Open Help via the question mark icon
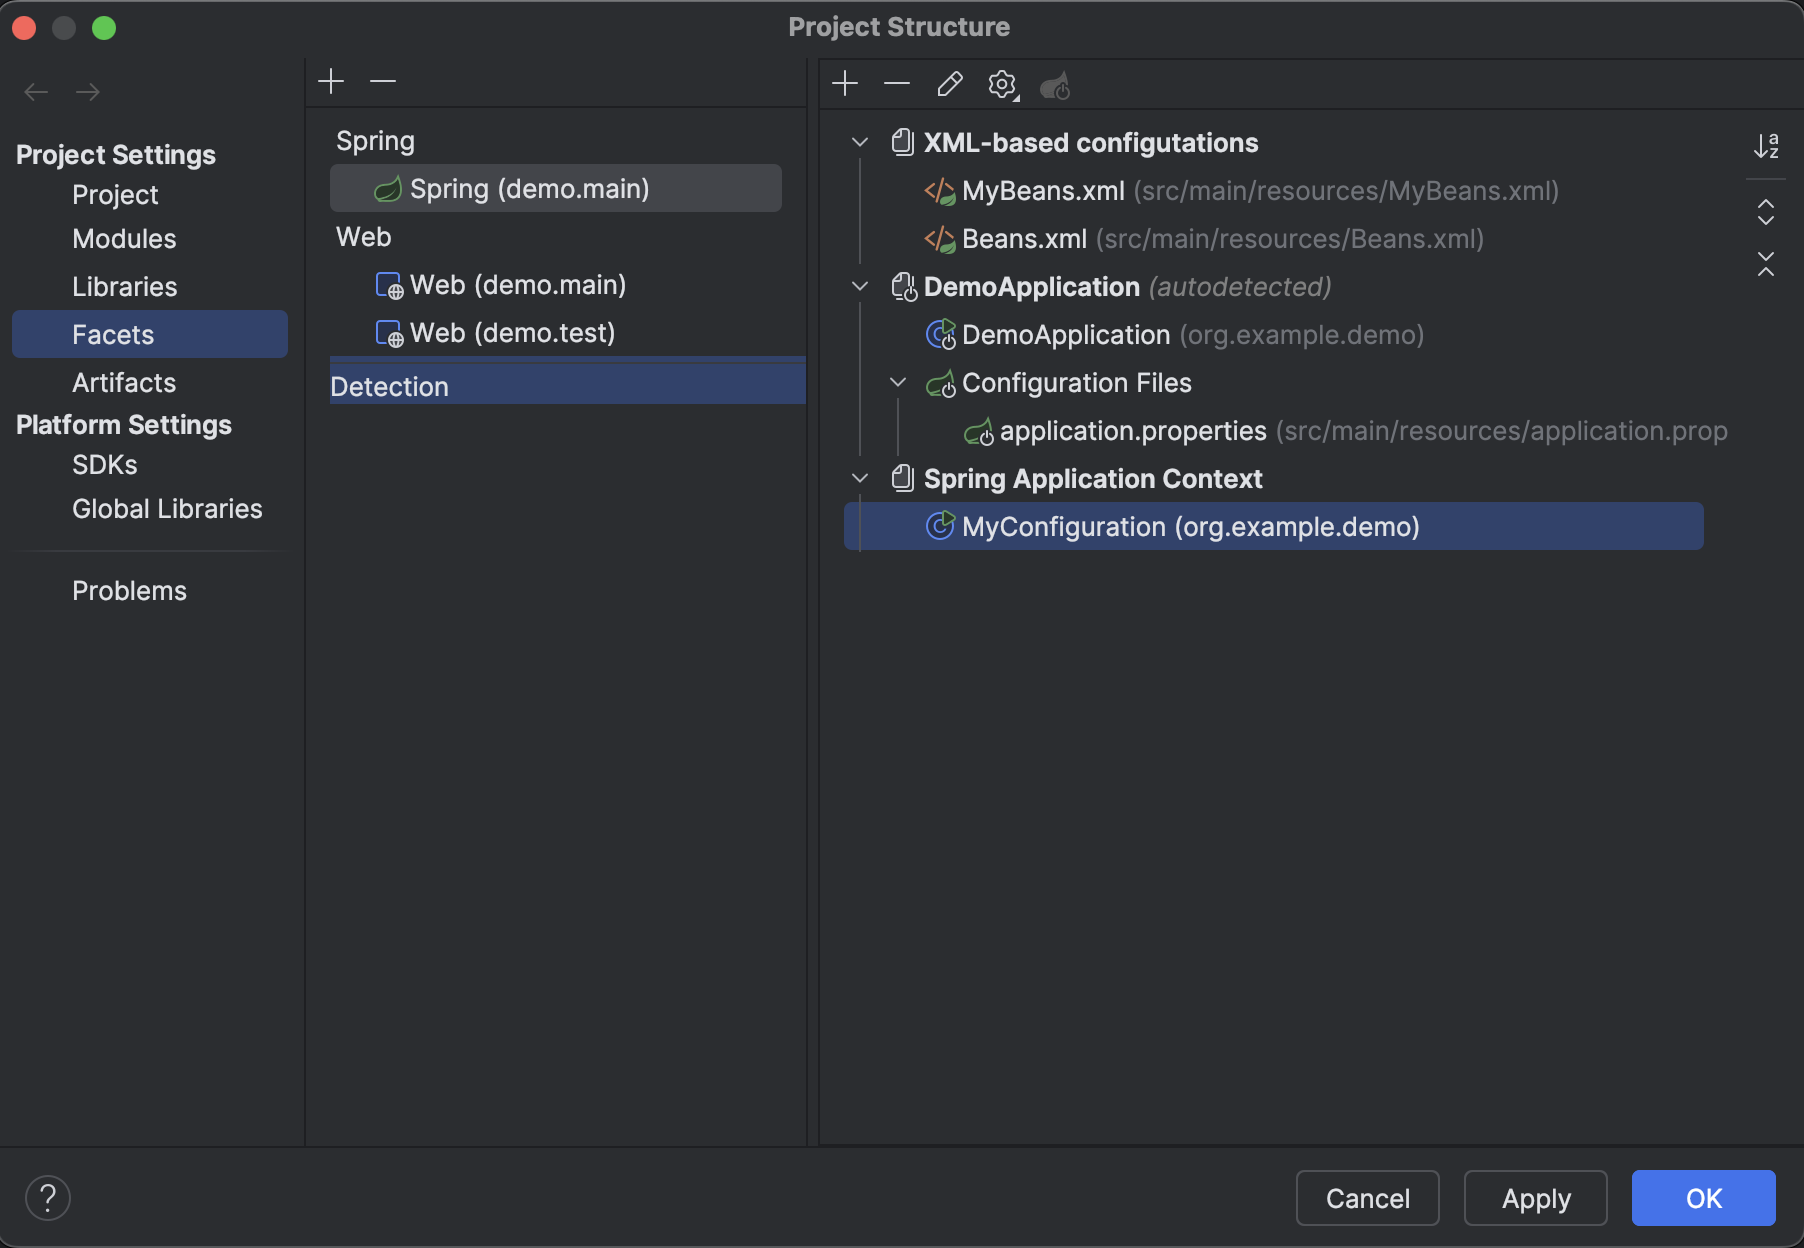The image size is (1804, 1248). point(47,1197)
